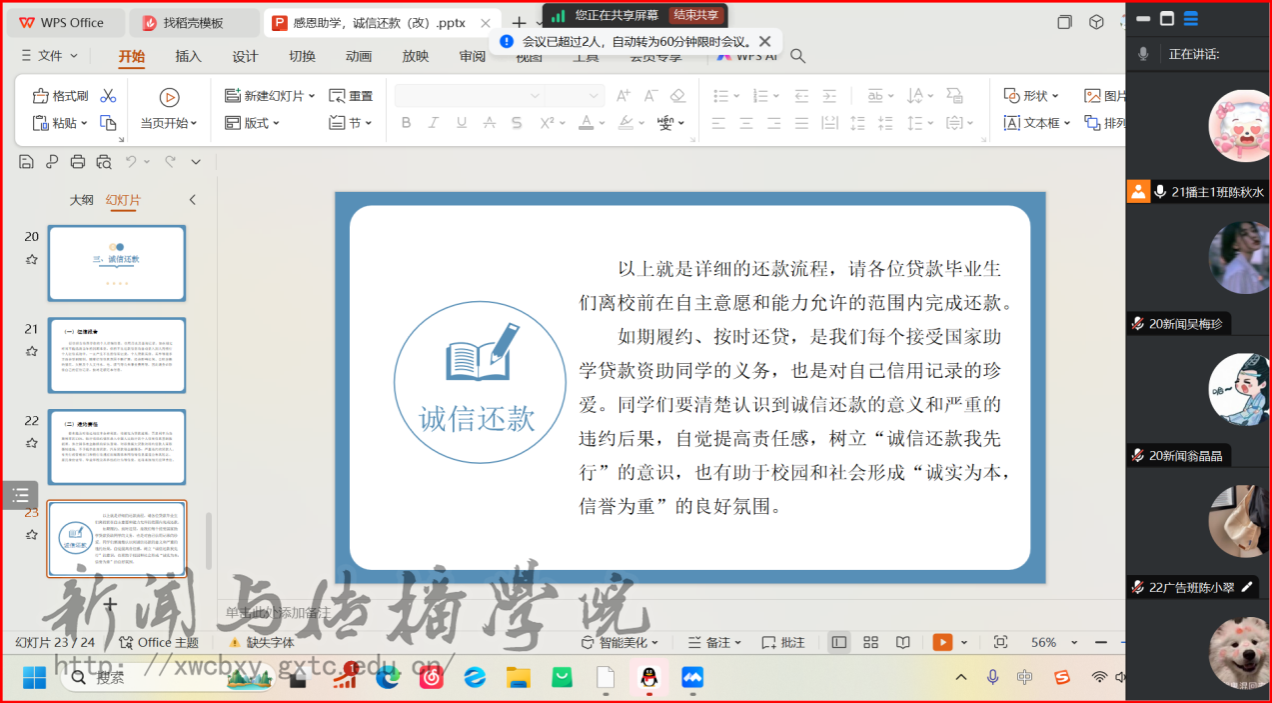The width and height of the screenshot is (1272, 703).
Task: Expand the New Slide (新建幻灯片) dropdown
Action: (312, 96)
